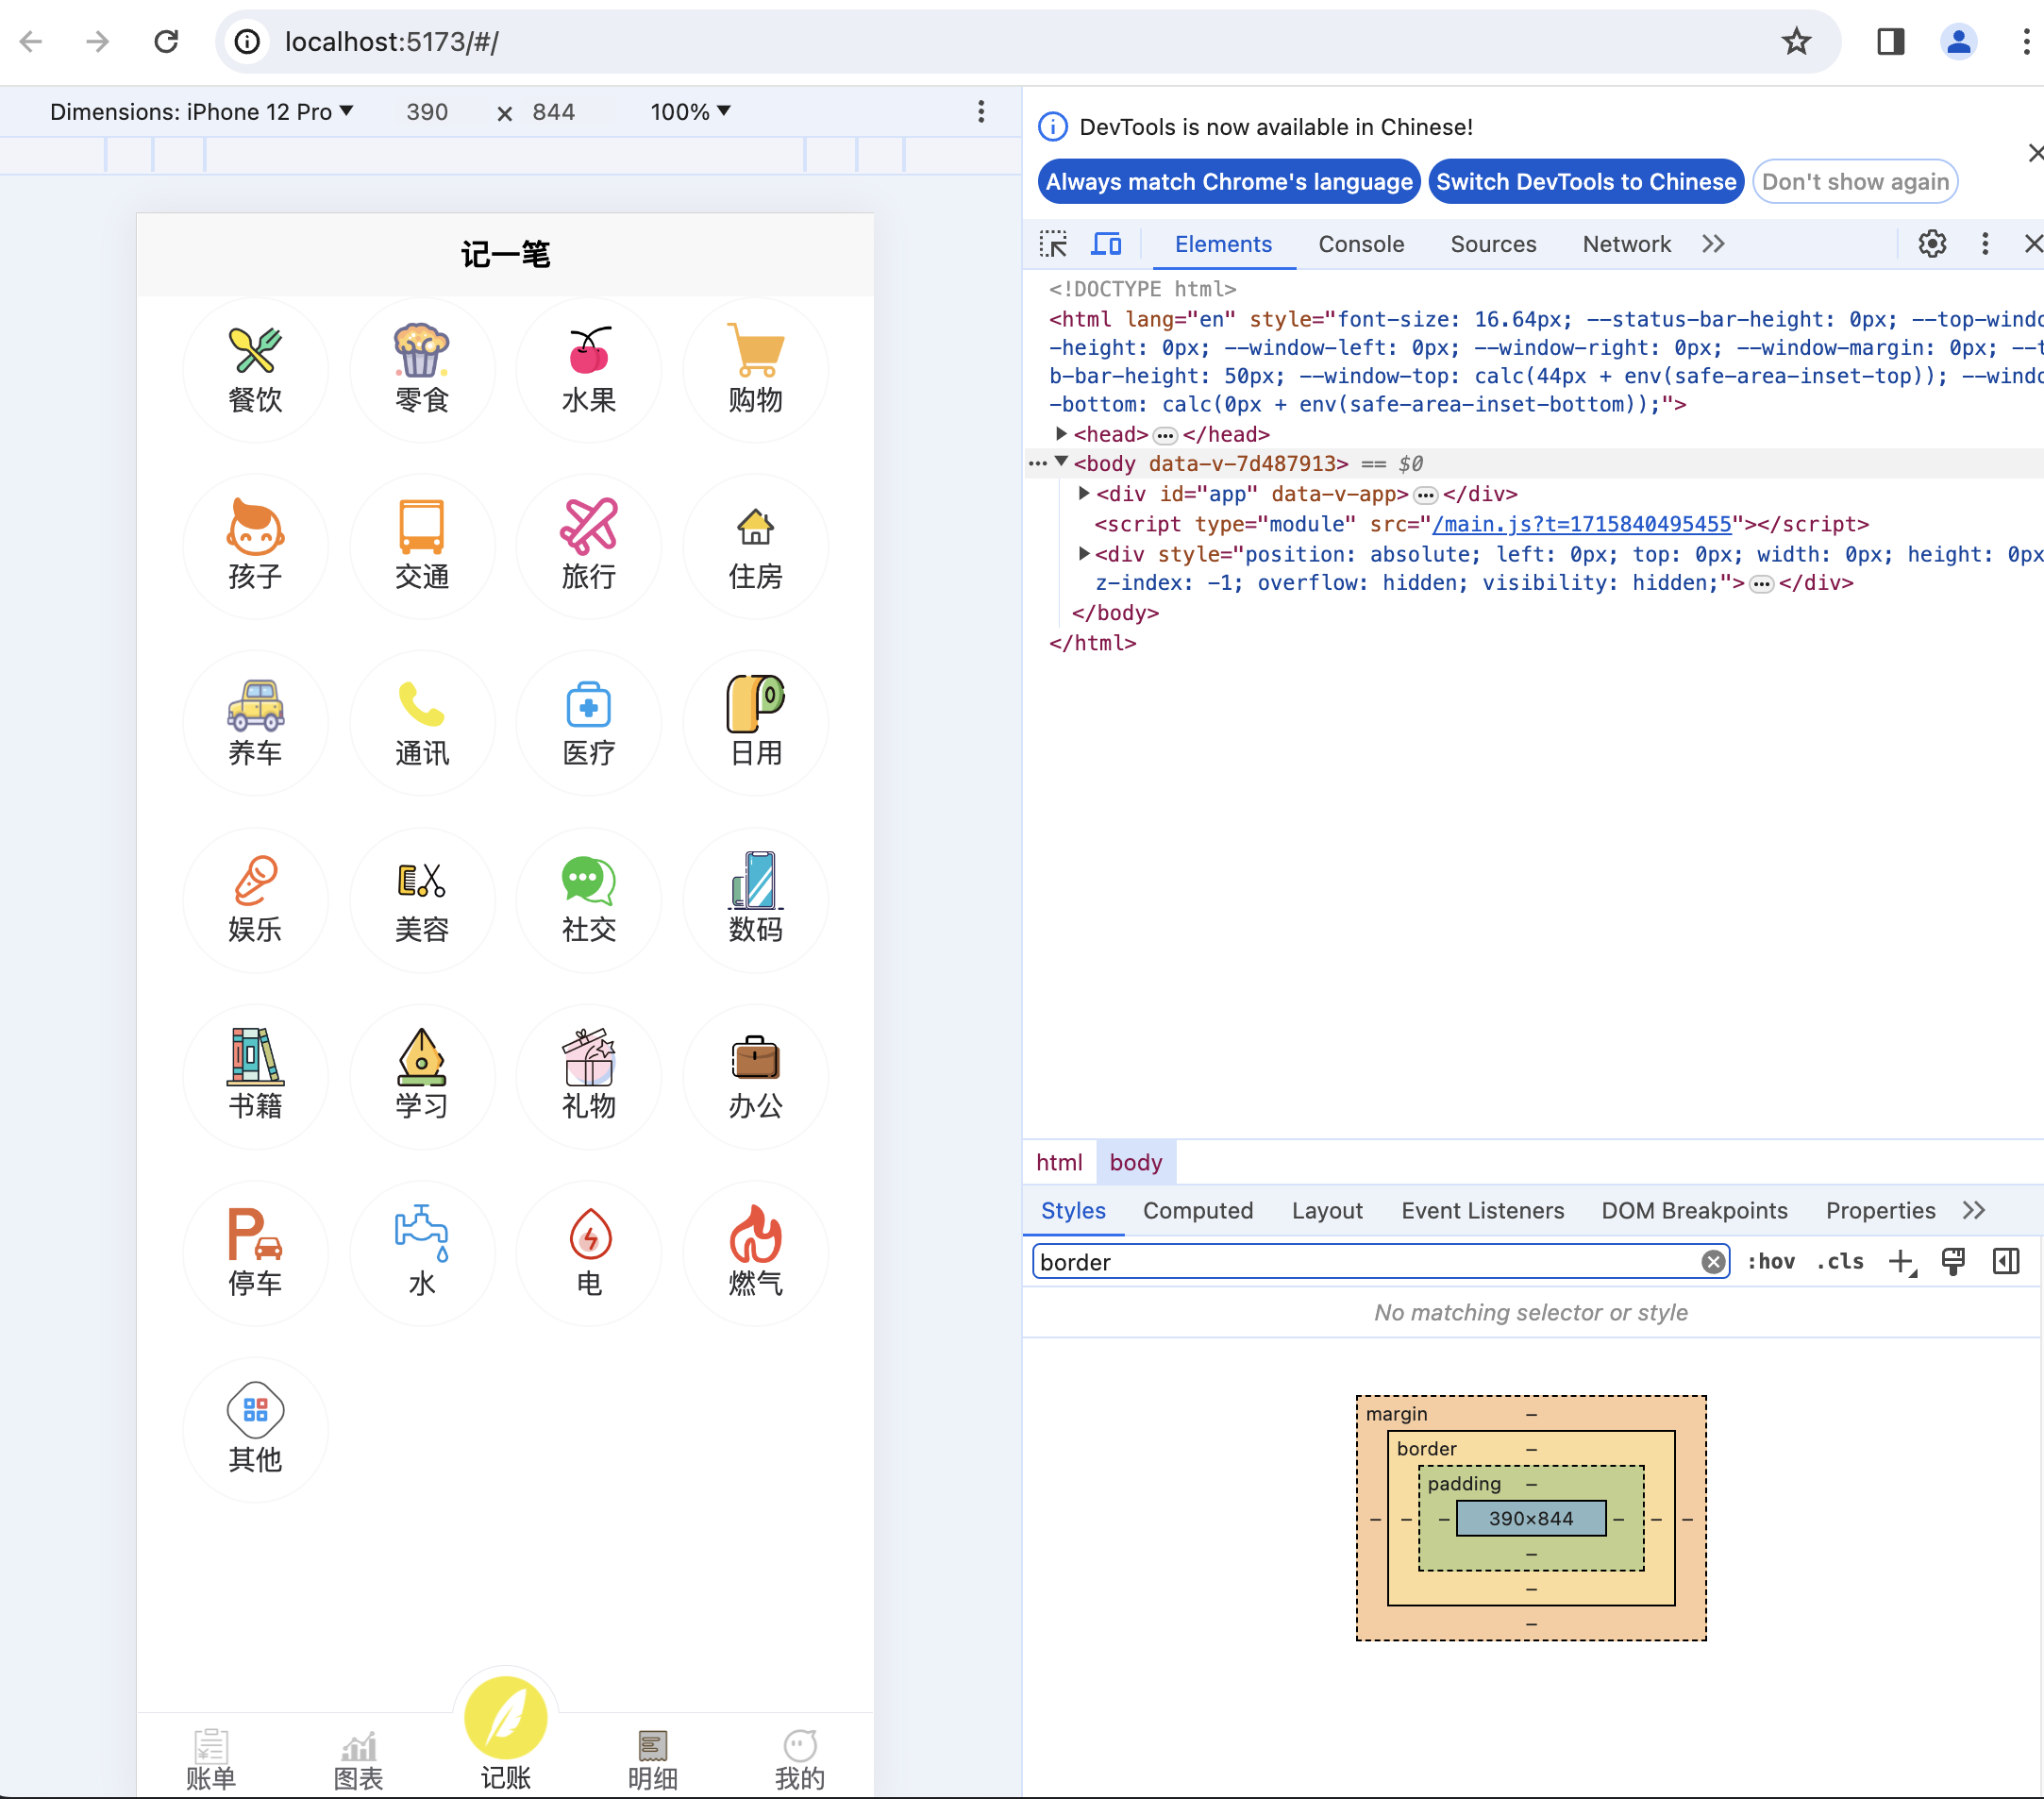The height and width of the screenshot is (1799, 2044).
Task: Toggle the rendering emulations paintbrush icon
Action: 1953,1262
